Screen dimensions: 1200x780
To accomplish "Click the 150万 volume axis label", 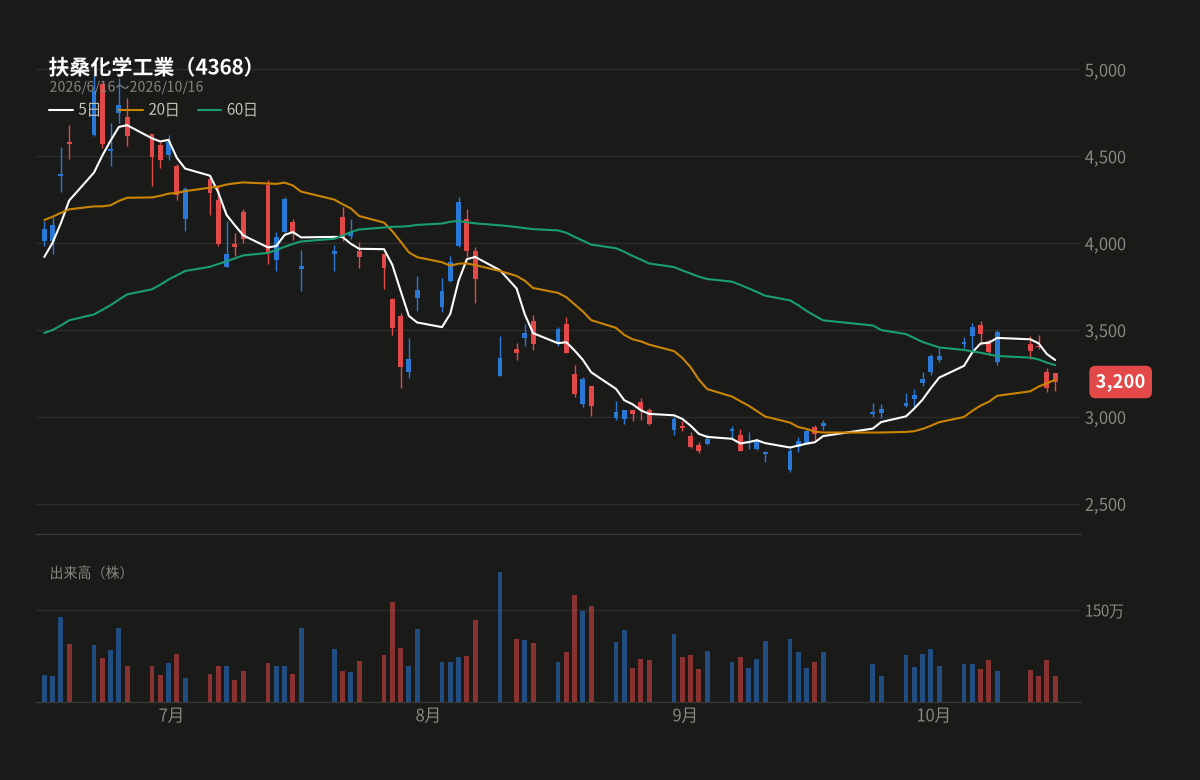I will 1105,611.
